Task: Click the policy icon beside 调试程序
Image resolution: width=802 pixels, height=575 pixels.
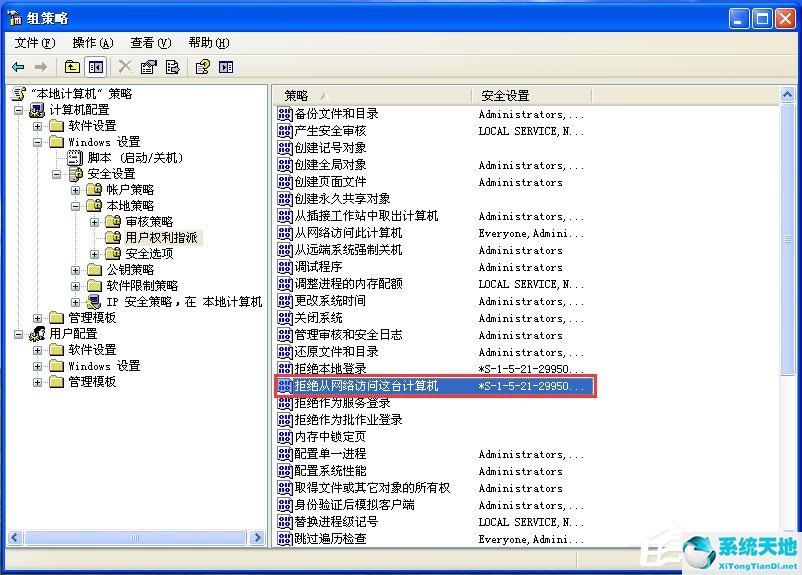Action: click(284, 267)
